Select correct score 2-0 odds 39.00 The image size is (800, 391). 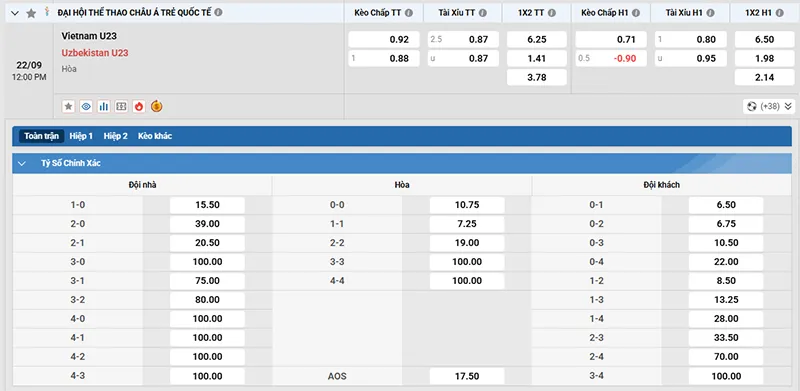click(207, 224)
